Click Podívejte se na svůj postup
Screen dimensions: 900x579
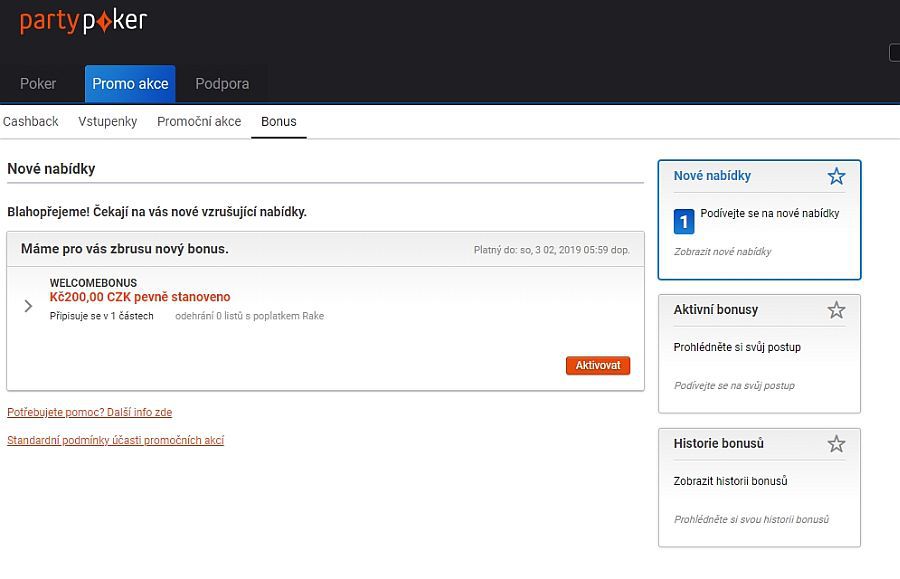coord(734,386)
